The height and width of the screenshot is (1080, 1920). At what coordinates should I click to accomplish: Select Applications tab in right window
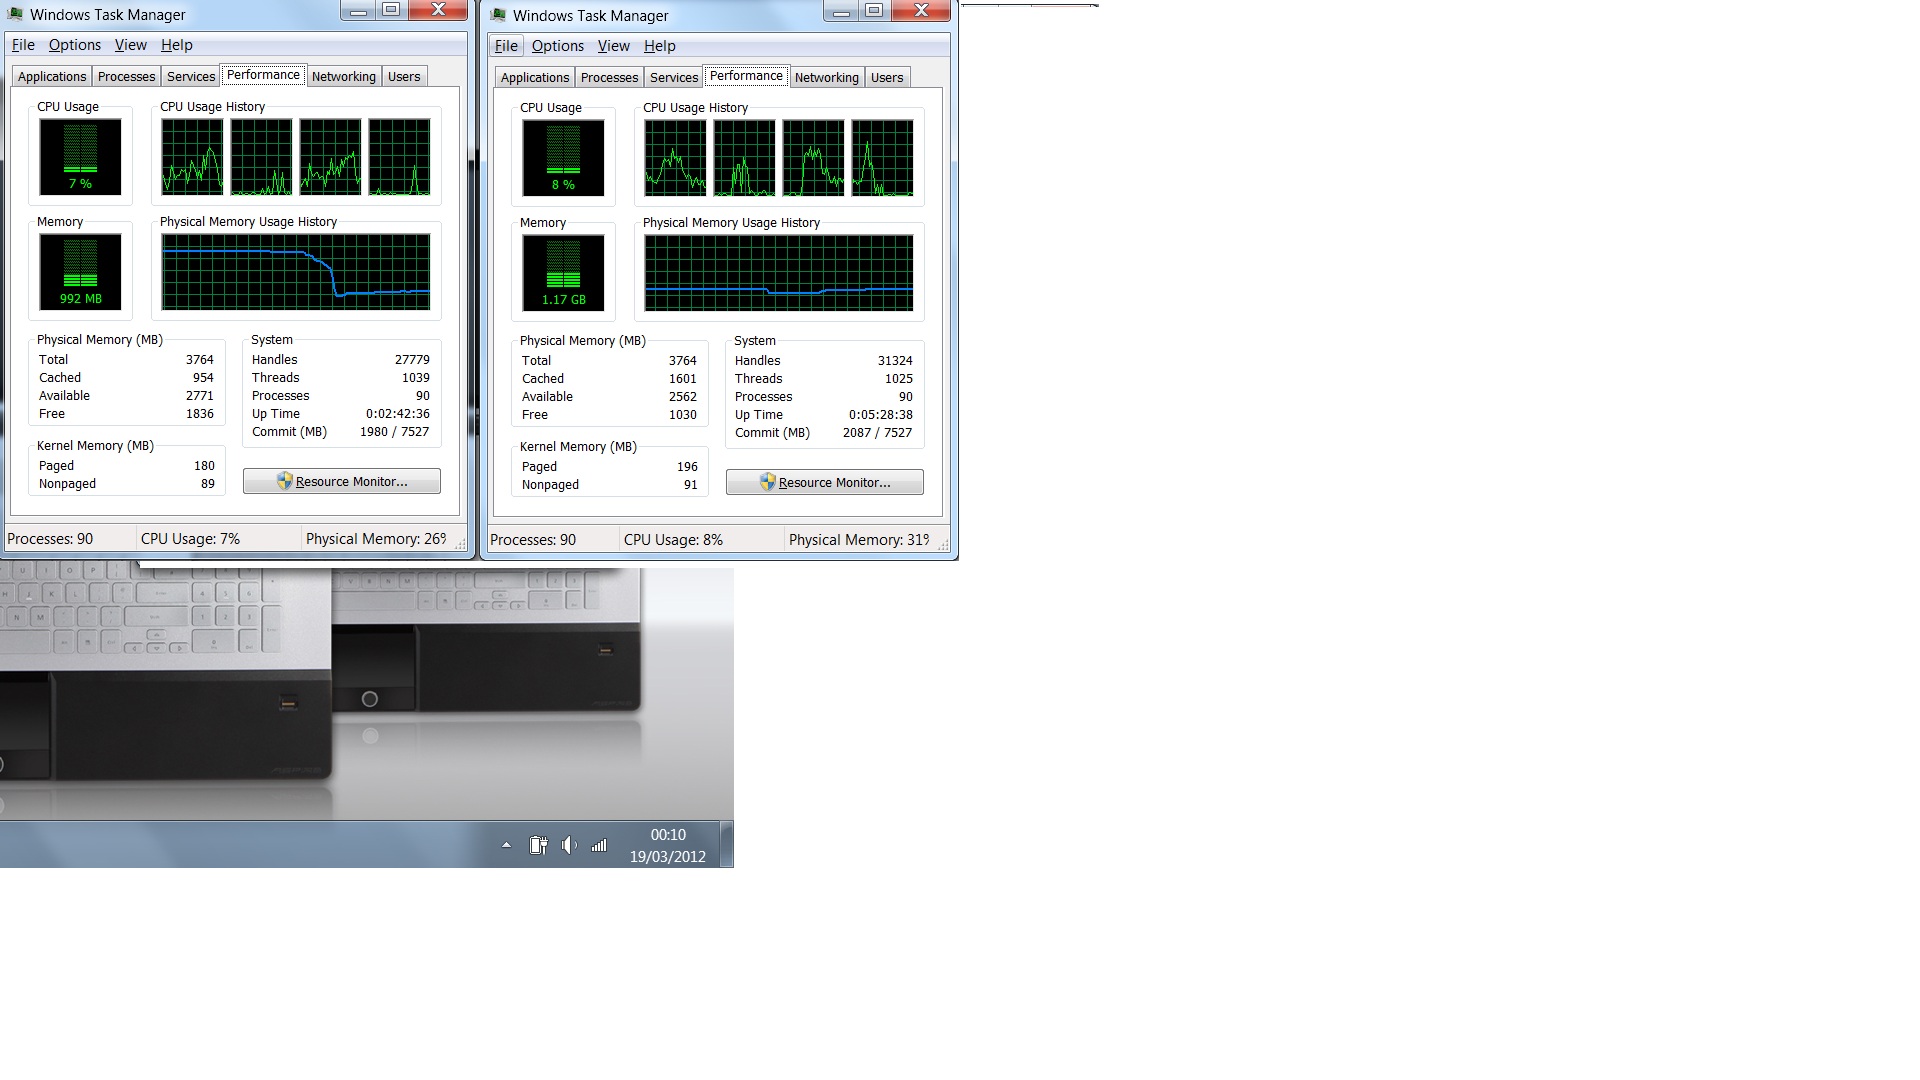(x=534, y=78)
